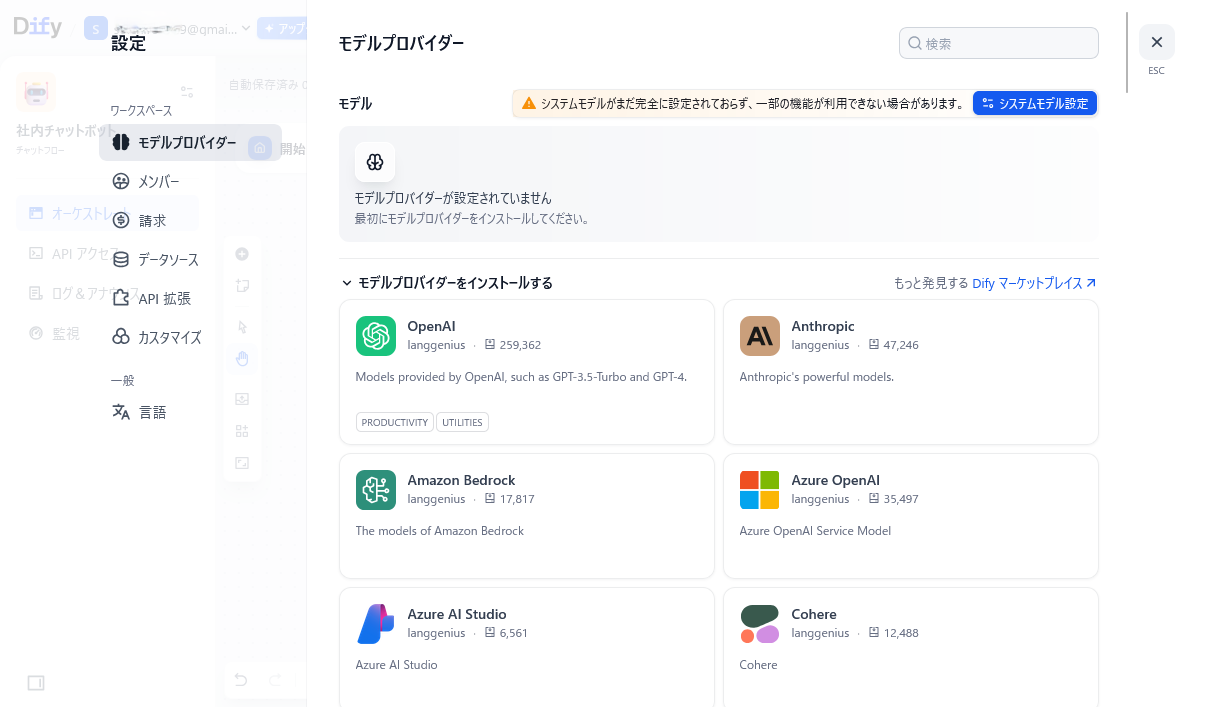Click the dollar coin icon beside 請求
The height and width of the screenshot is (707, 1213).
[121, 221]
